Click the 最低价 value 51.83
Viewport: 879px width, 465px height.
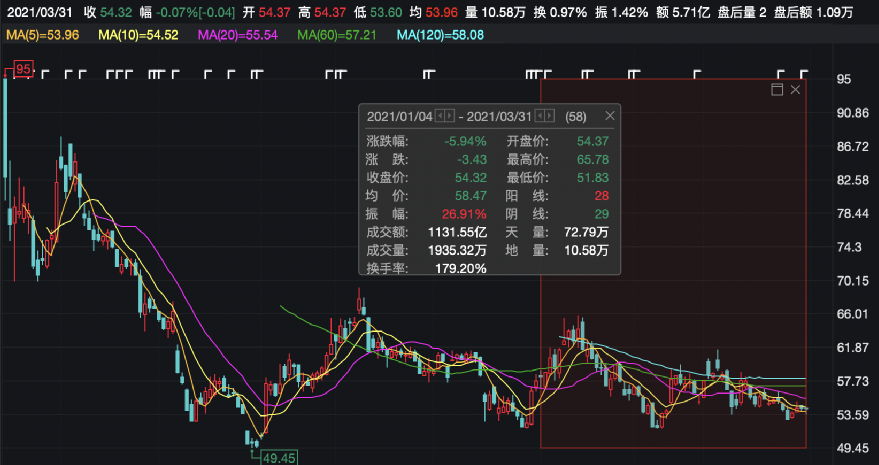[x=593, y=178]
